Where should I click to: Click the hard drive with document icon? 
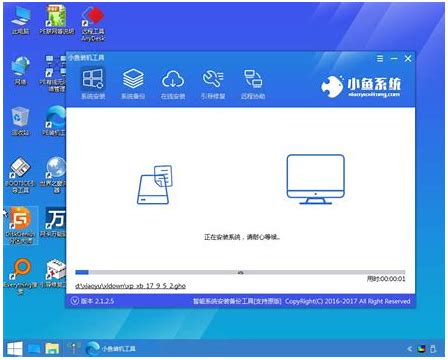pyautogui.click(x=155, y=185)
